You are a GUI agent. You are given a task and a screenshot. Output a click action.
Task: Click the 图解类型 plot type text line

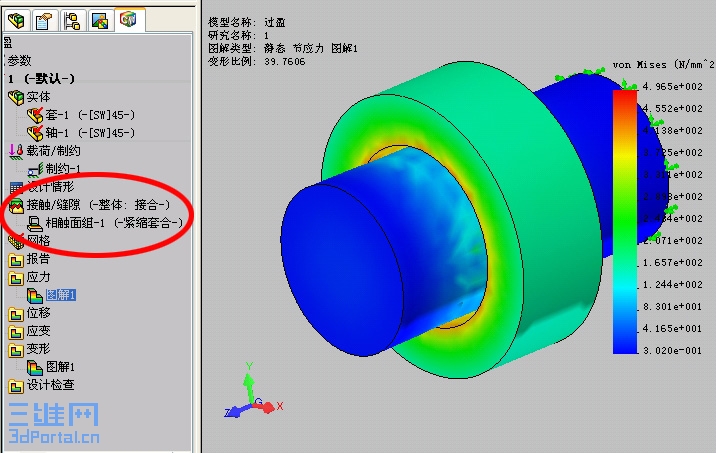tap(283, 48)
